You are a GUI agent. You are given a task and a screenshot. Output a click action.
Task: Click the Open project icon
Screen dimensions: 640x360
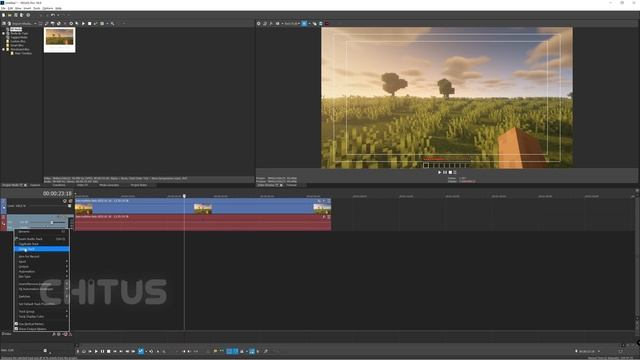10,15
